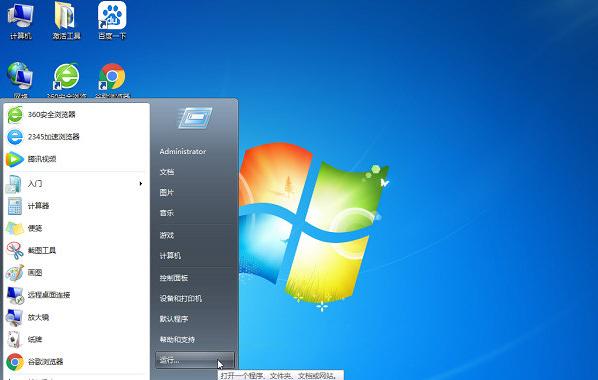Open the 百度一下 desktop shortcut
This screenshot has width=598, height=380.
[112, 20]
